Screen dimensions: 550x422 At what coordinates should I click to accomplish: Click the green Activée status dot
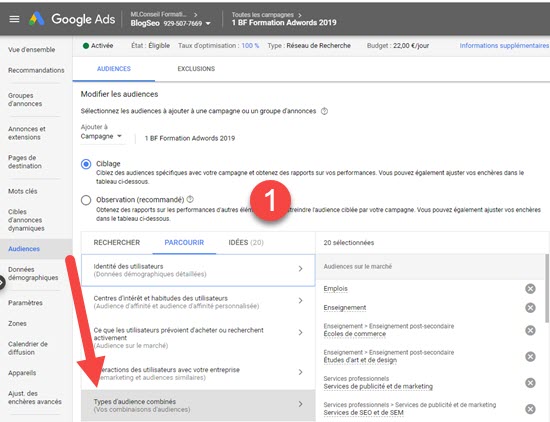coord(86,46)
